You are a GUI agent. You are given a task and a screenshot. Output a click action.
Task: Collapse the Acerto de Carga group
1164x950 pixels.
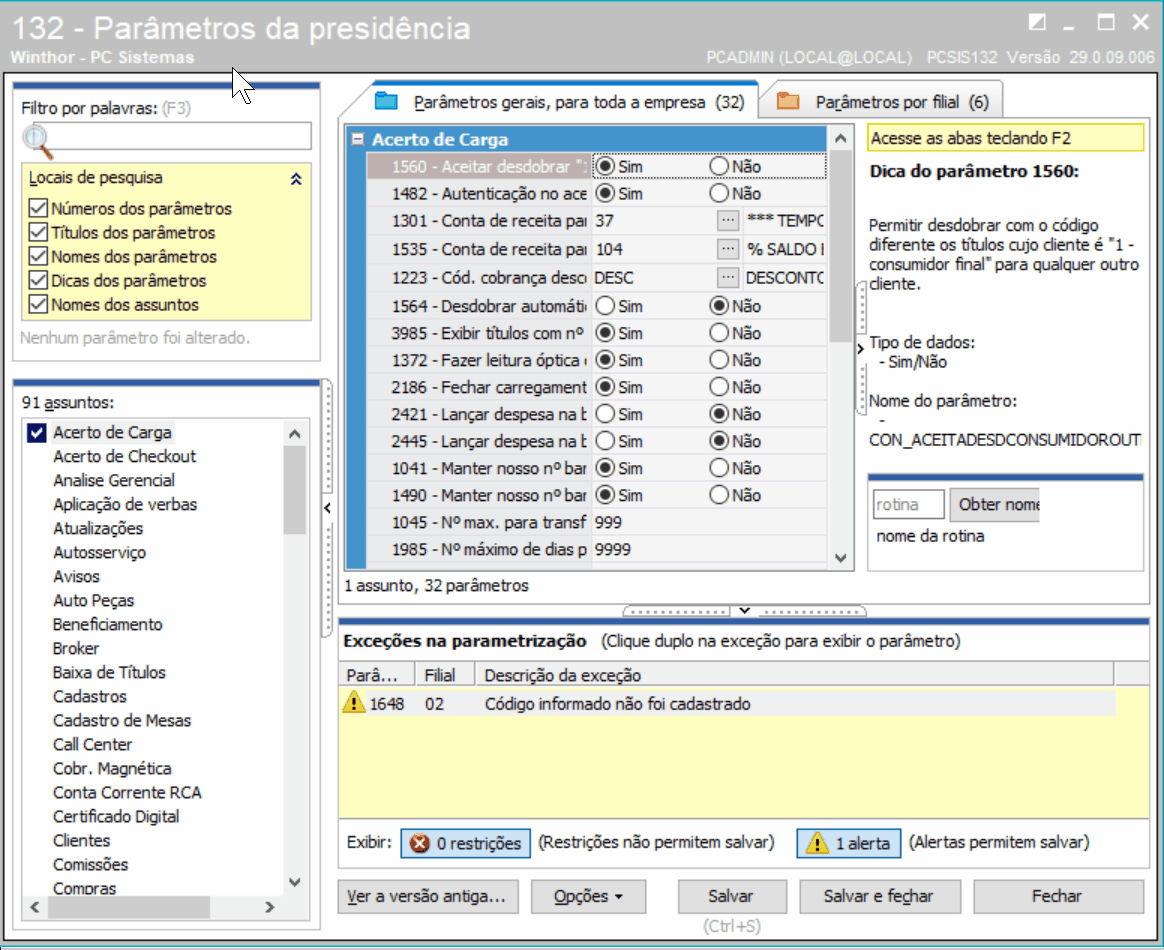(x=358, y=139)
